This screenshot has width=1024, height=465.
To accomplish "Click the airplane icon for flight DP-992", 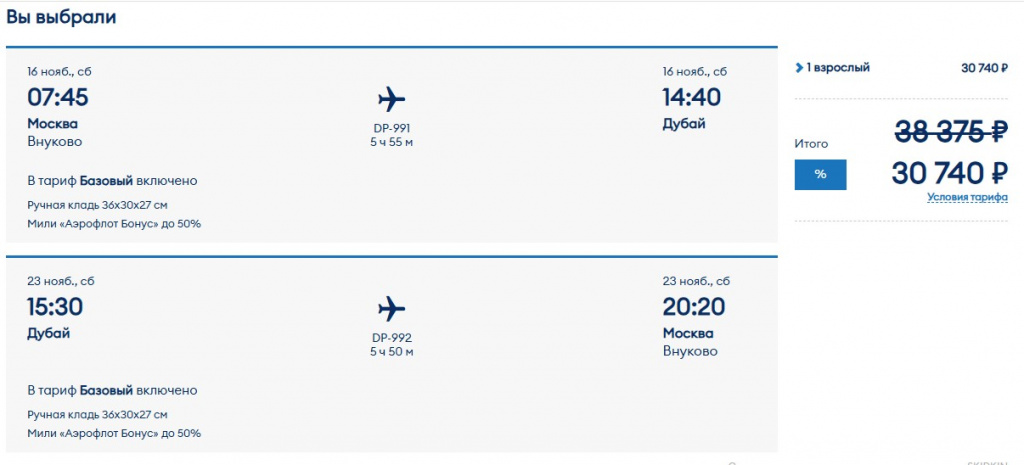I will click(x=392, y=308).
